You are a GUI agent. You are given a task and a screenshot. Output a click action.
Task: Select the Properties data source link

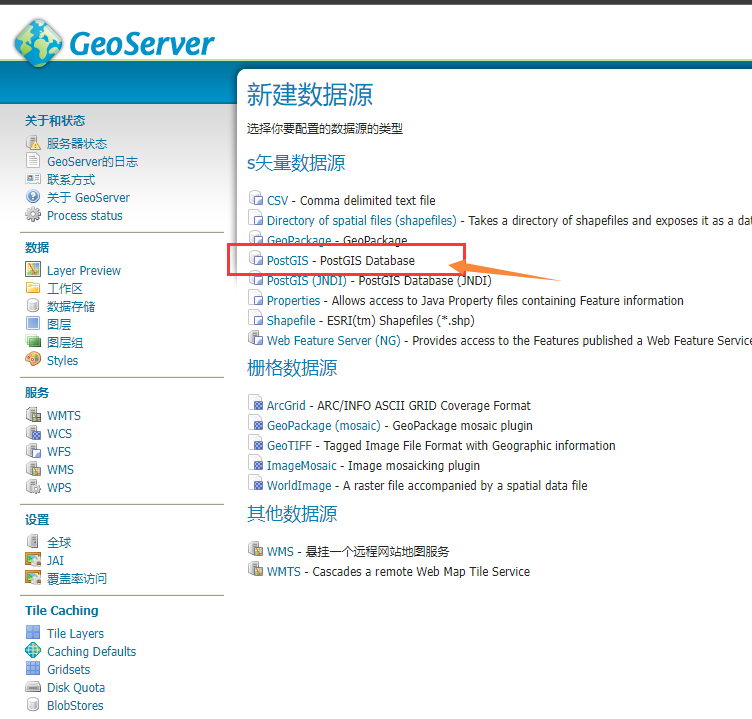293,301
